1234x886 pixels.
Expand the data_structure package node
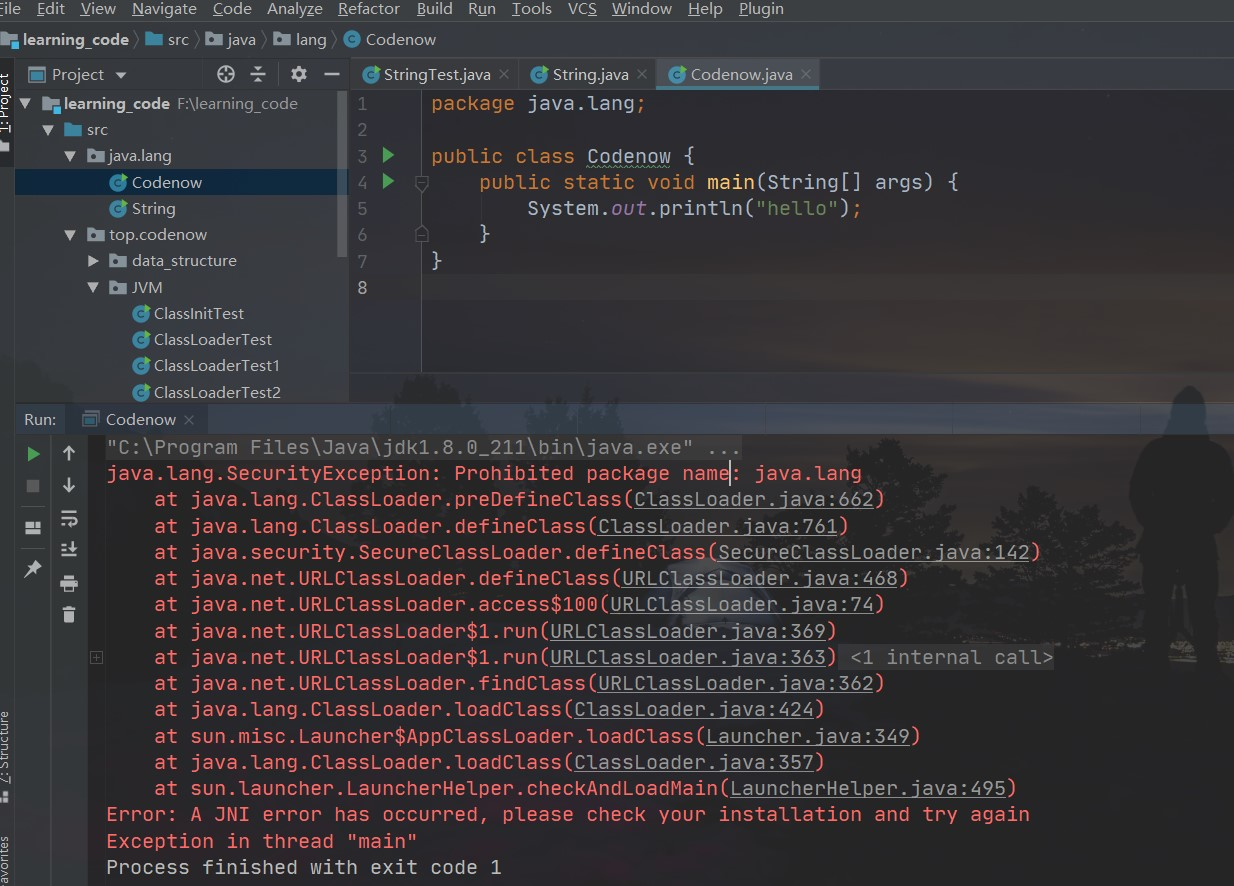(93, 261)
